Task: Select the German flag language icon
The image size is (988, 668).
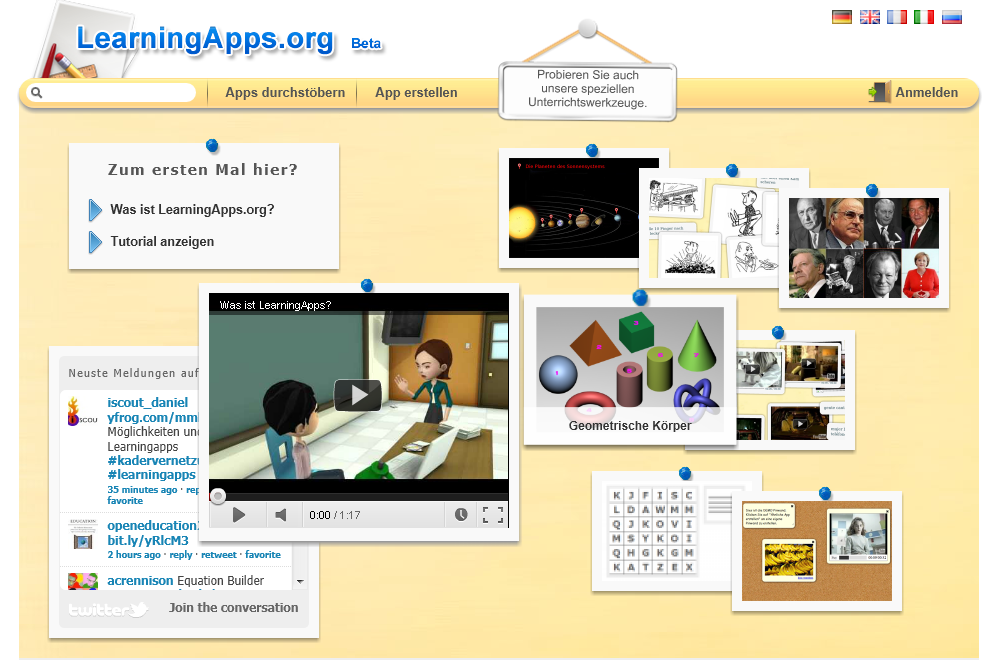Action: coord(841,17)
